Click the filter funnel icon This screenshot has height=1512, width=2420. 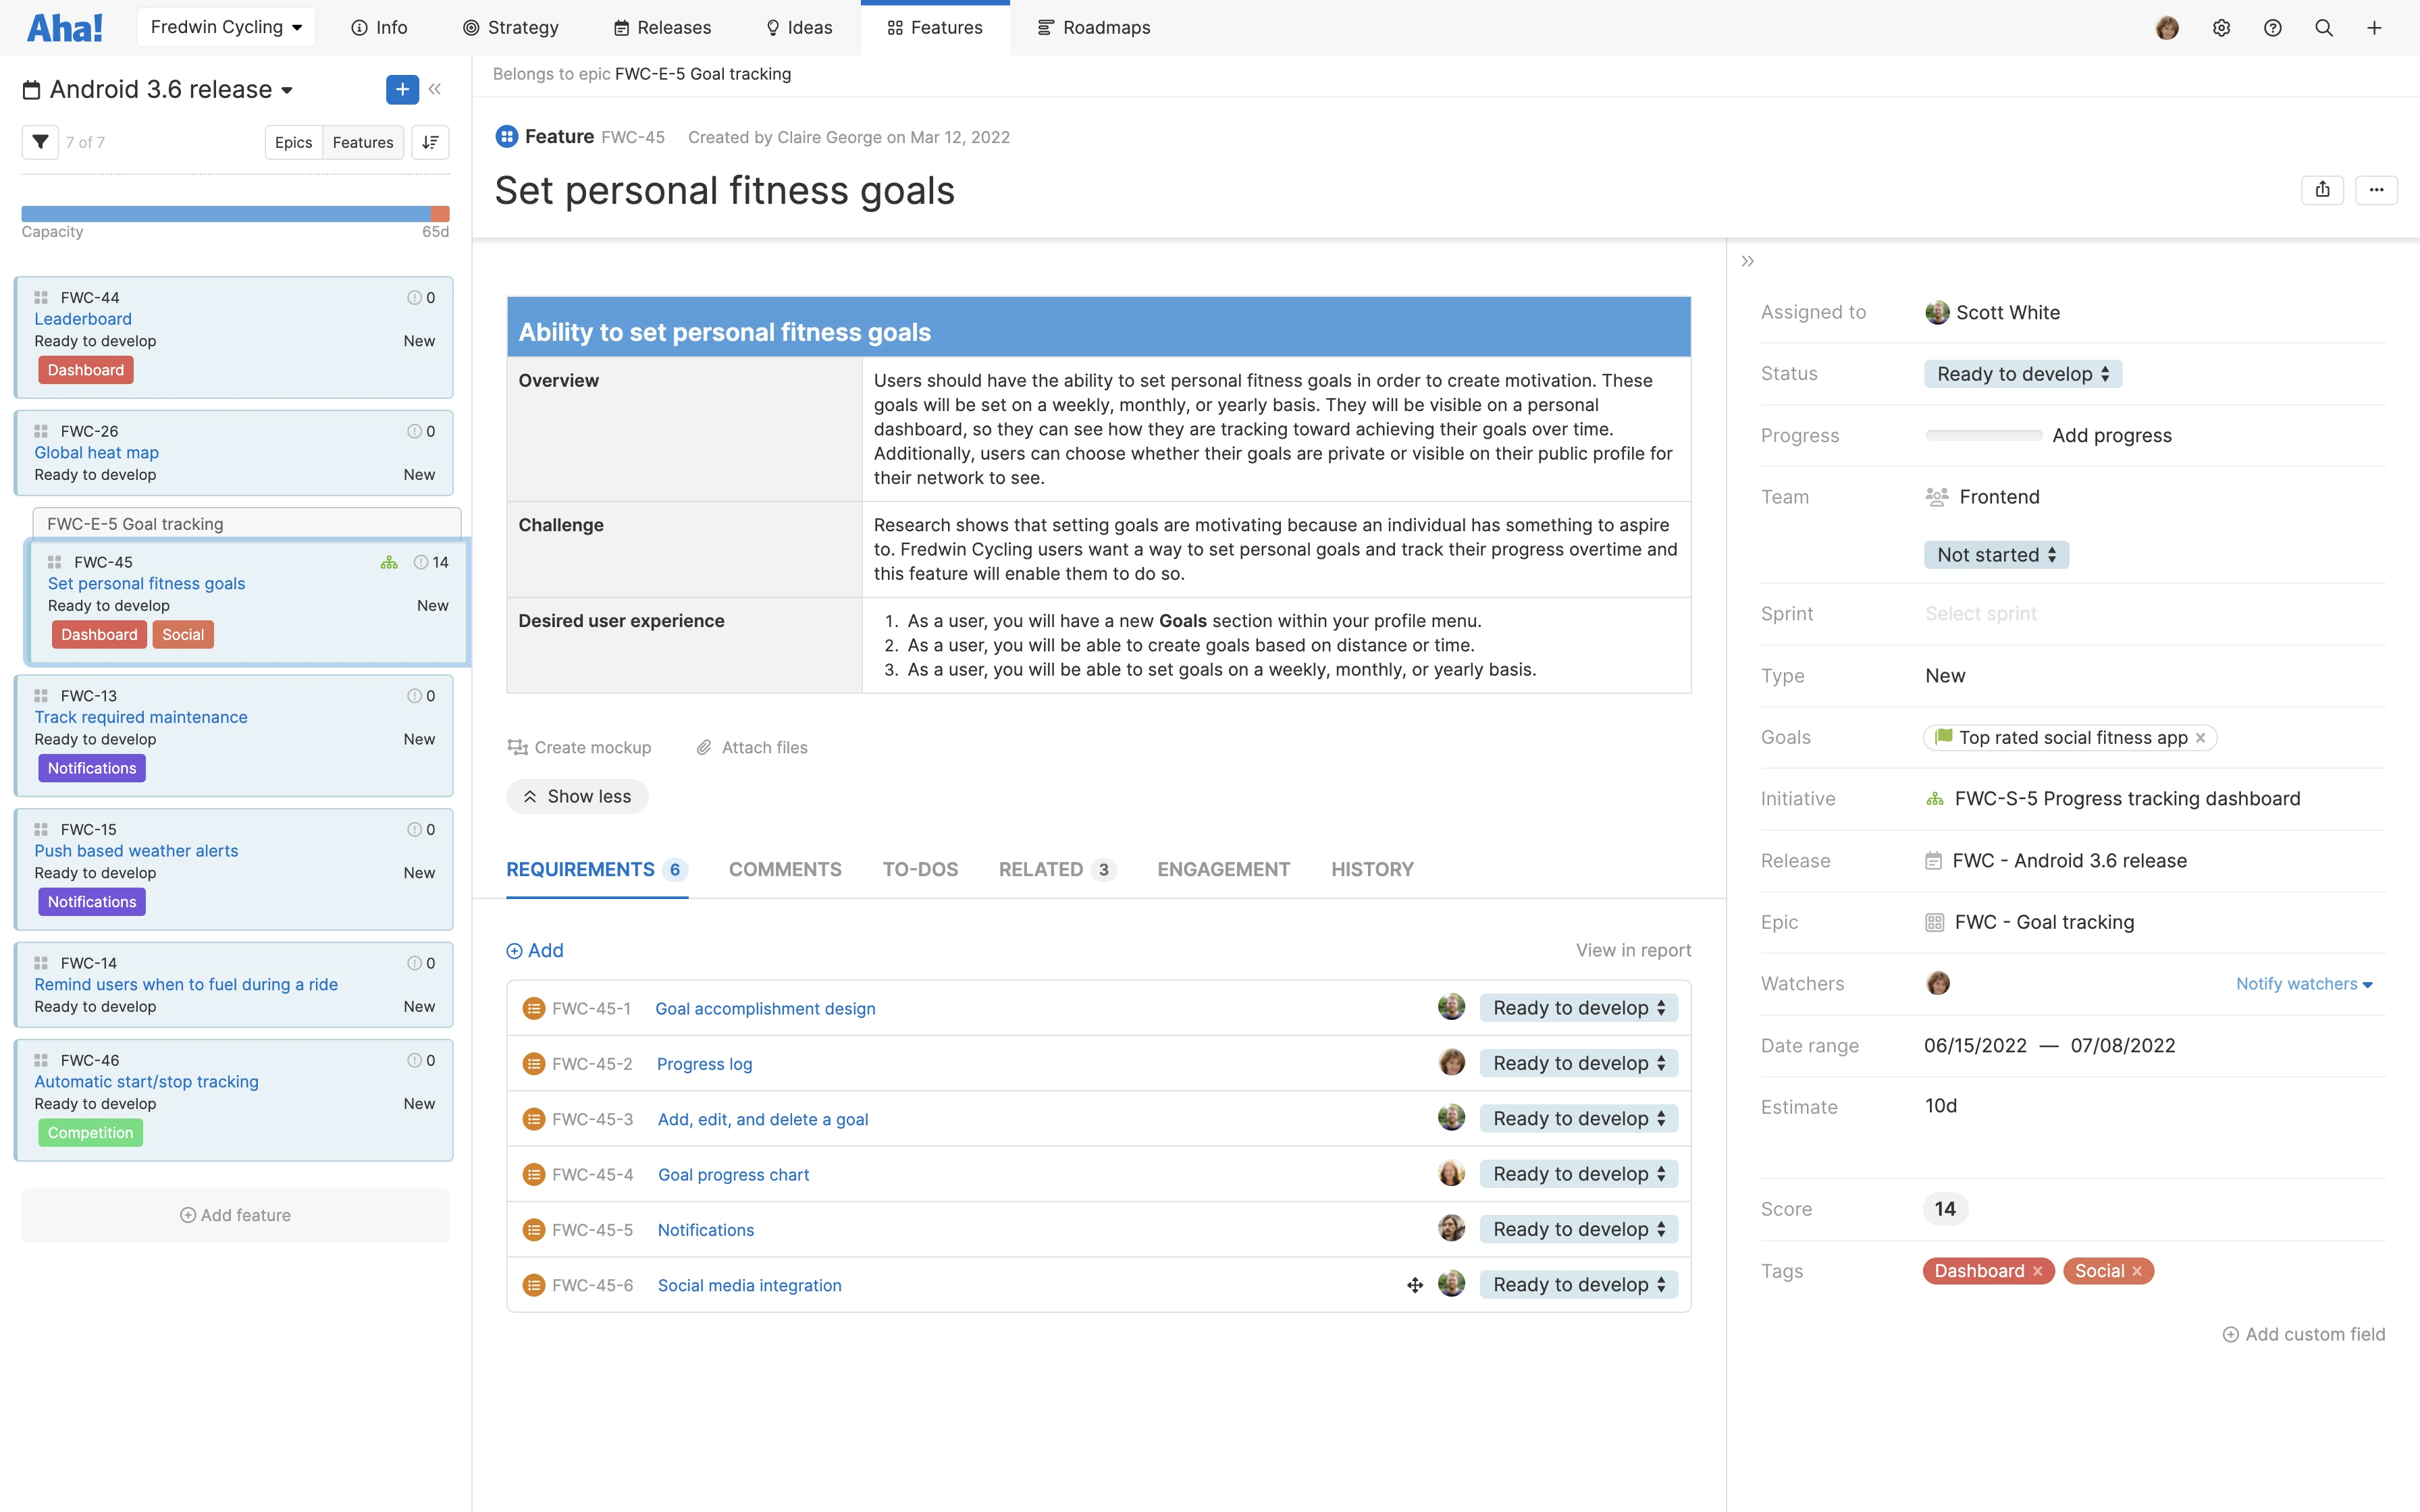pyautogui.click(x=40, y=142)
